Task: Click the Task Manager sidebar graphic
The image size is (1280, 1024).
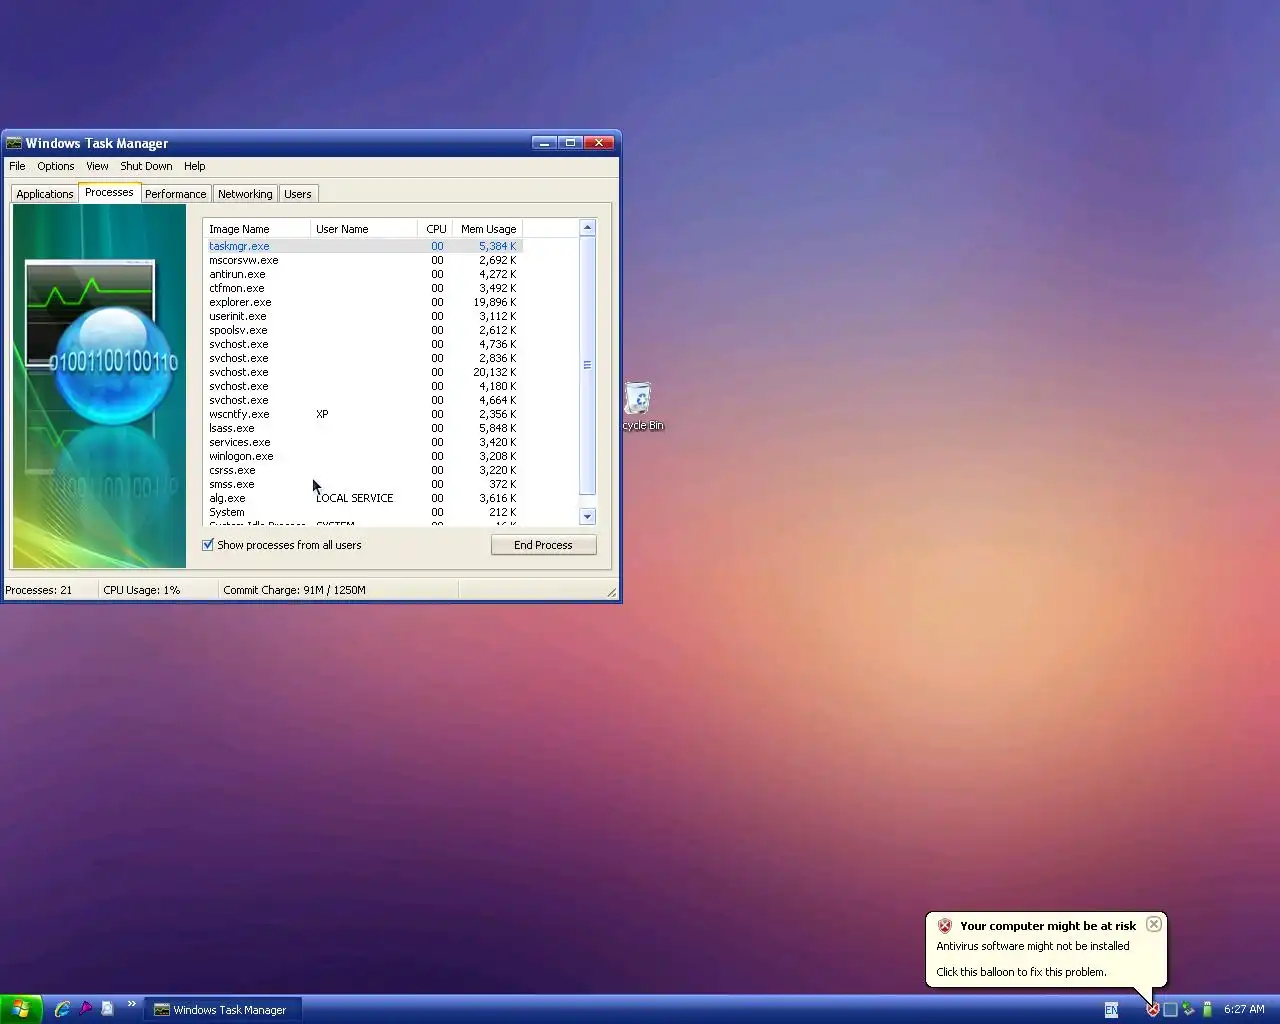Action: point(99,386)
